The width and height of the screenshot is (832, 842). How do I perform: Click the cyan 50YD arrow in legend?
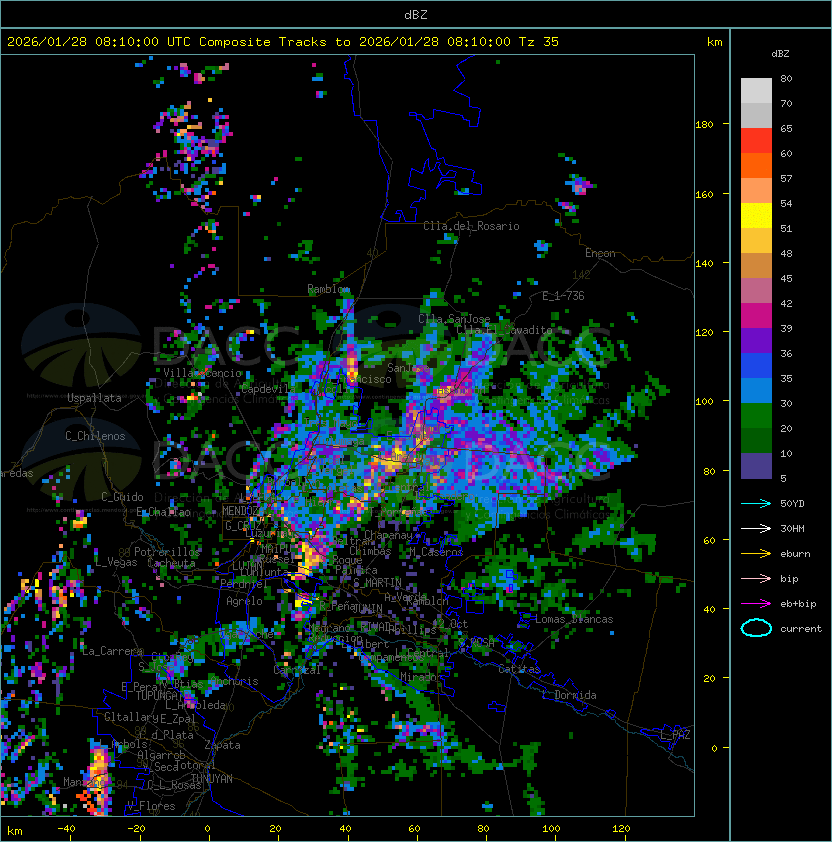pos(756,503)
